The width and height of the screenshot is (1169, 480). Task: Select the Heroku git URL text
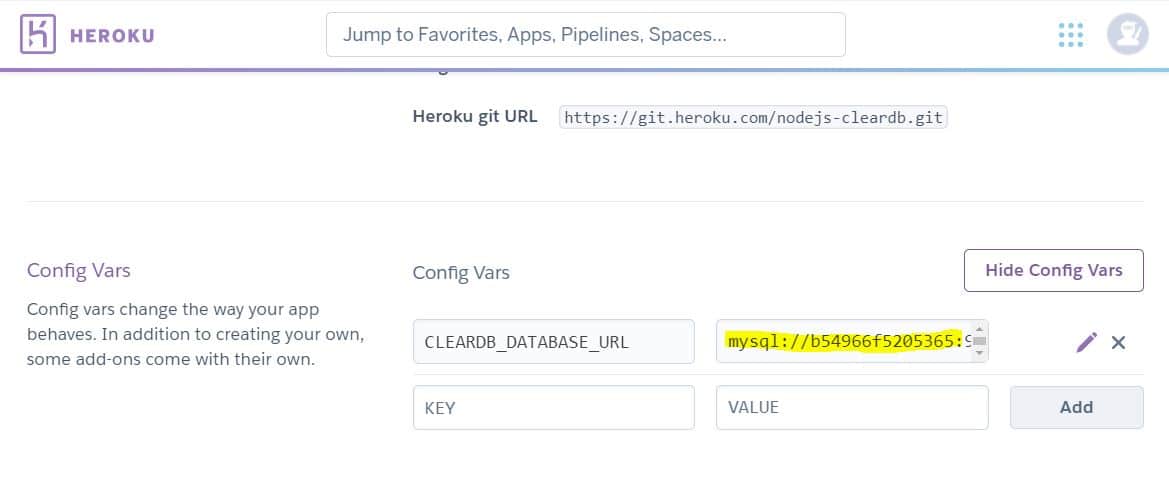(753, 117)
